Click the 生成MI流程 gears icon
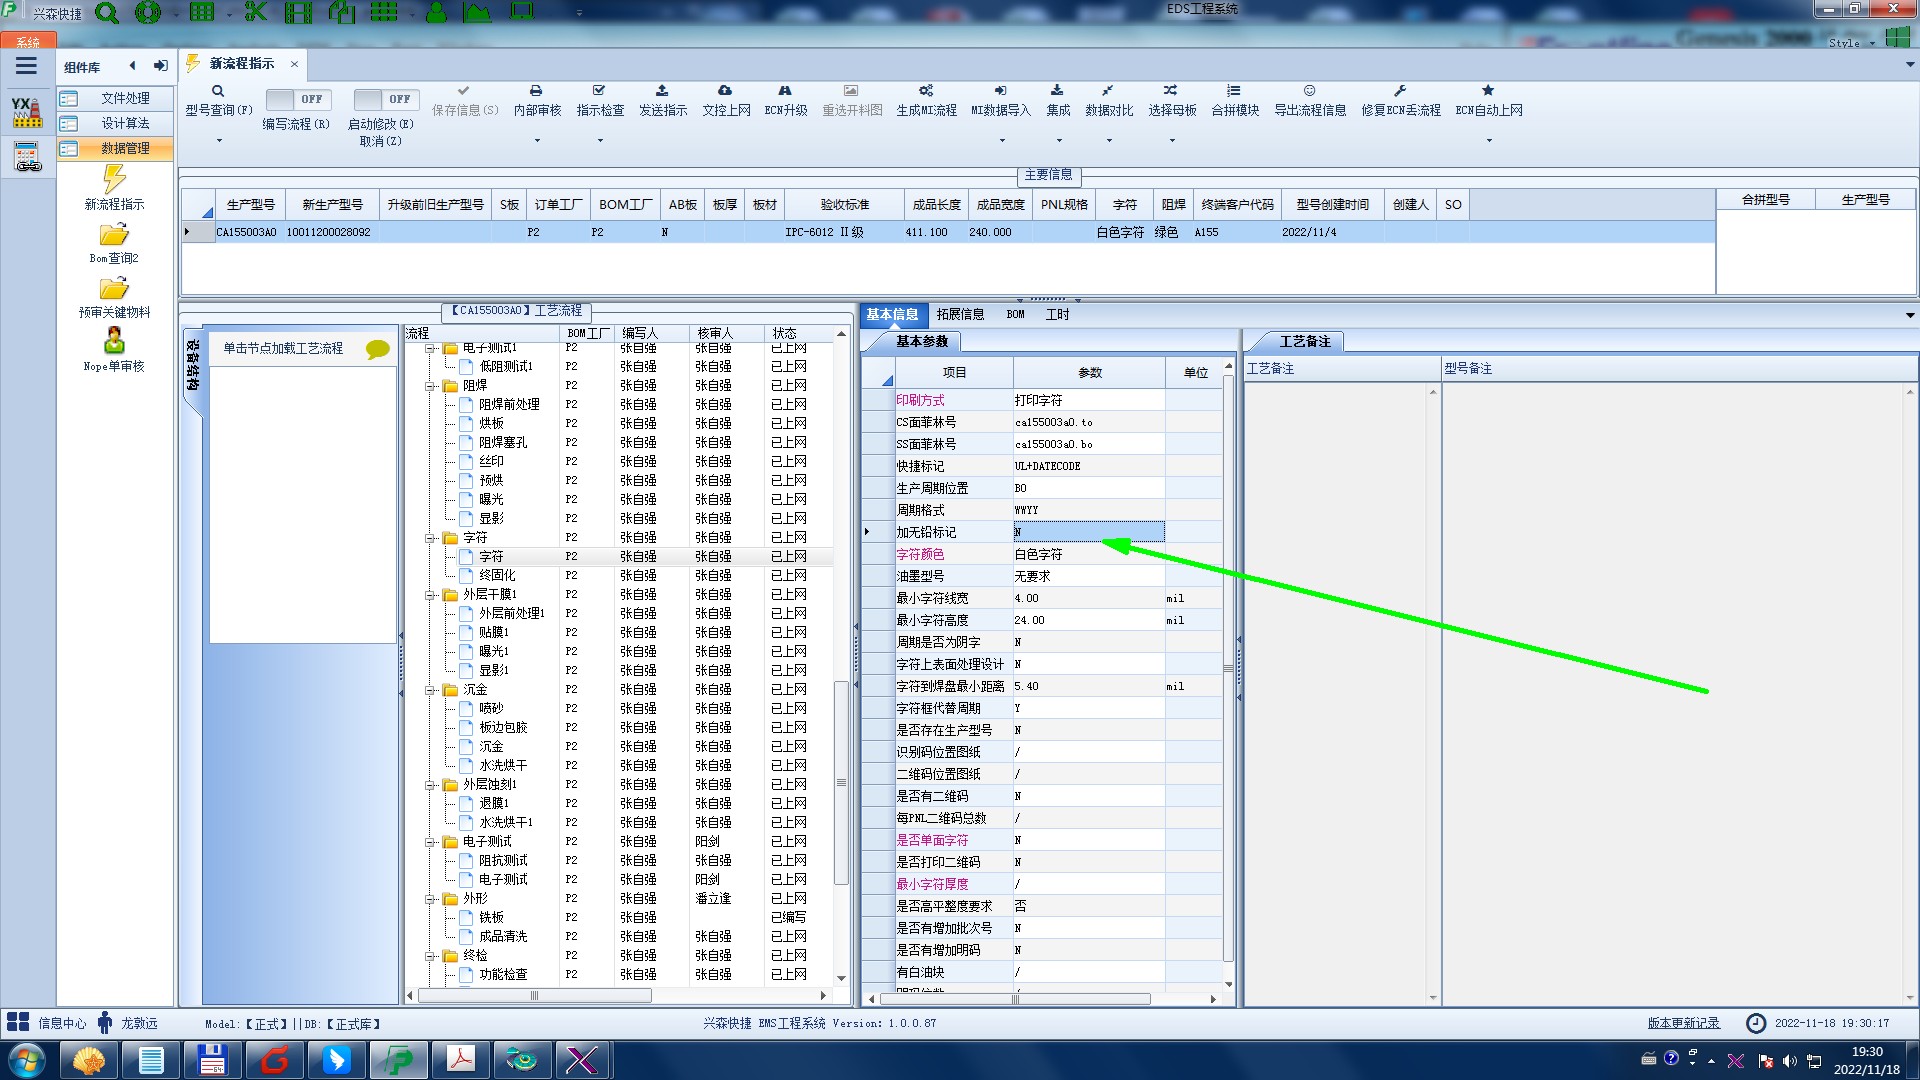This screenshot has width=1920, height=1080. (926, 91)
